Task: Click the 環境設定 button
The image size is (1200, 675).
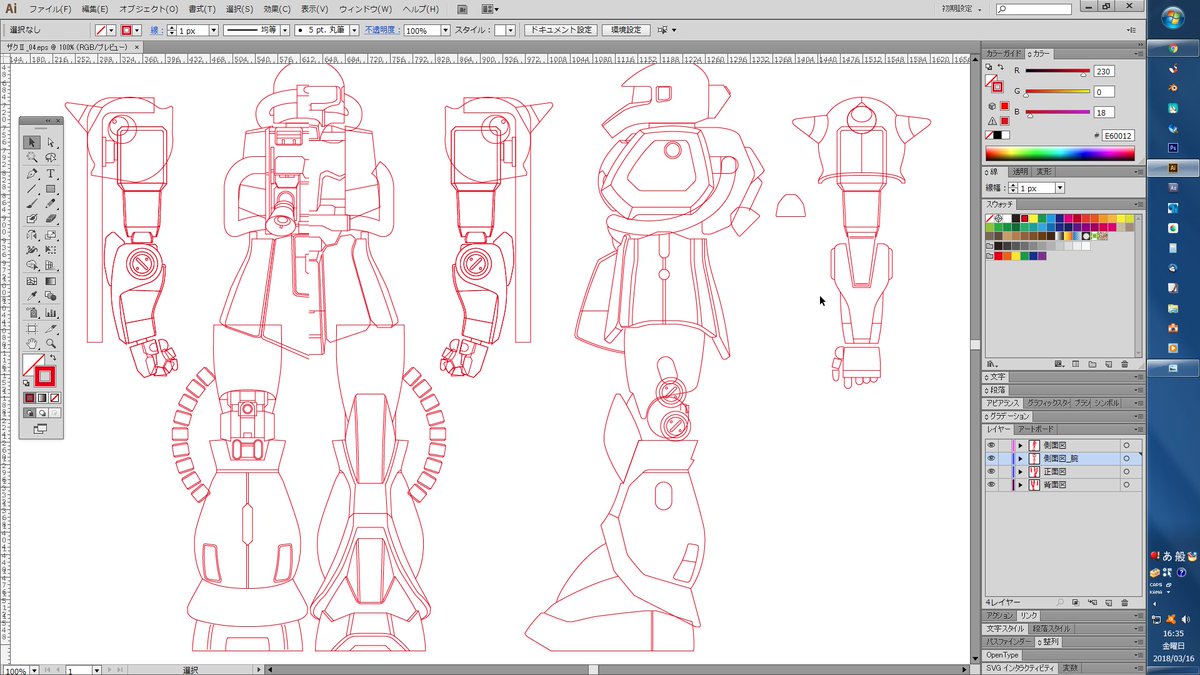Action: [625, 30]
